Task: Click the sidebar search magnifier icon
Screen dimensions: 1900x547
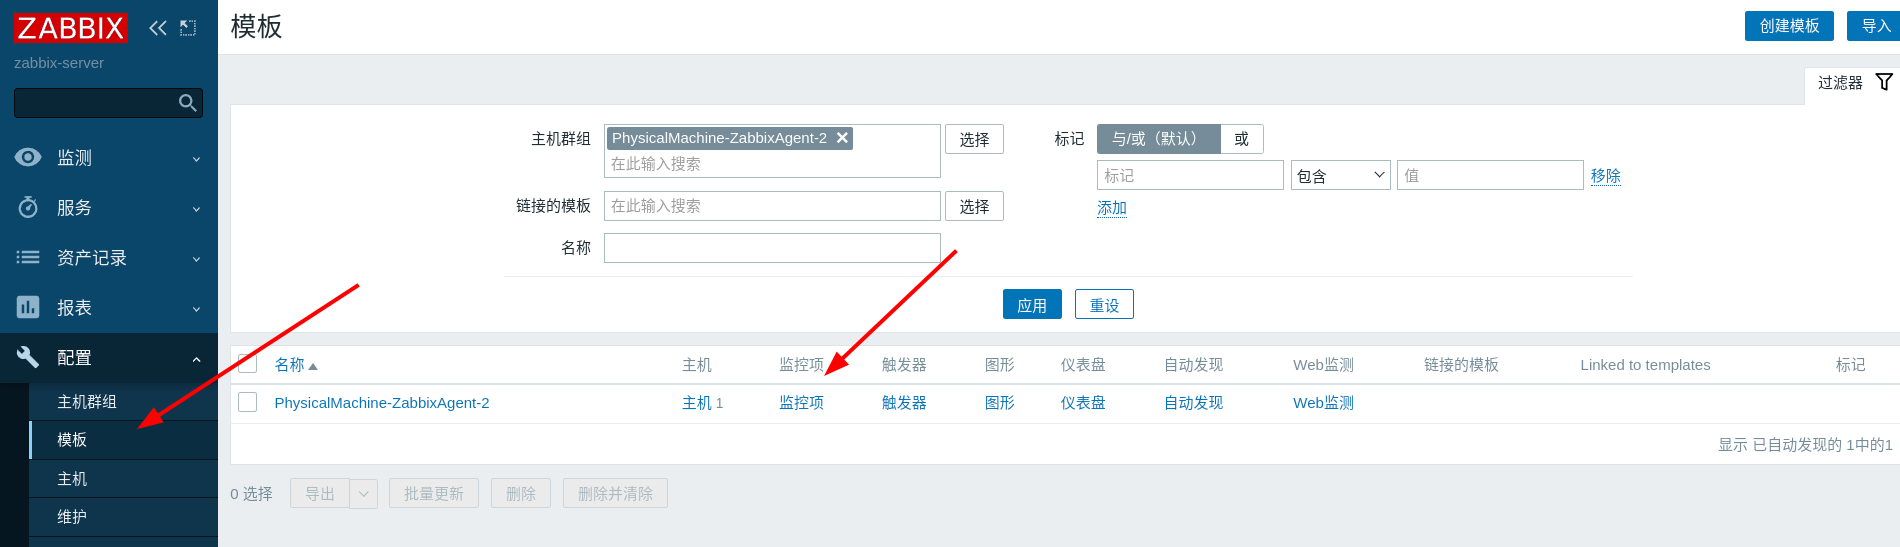Action: coord(187,103)
